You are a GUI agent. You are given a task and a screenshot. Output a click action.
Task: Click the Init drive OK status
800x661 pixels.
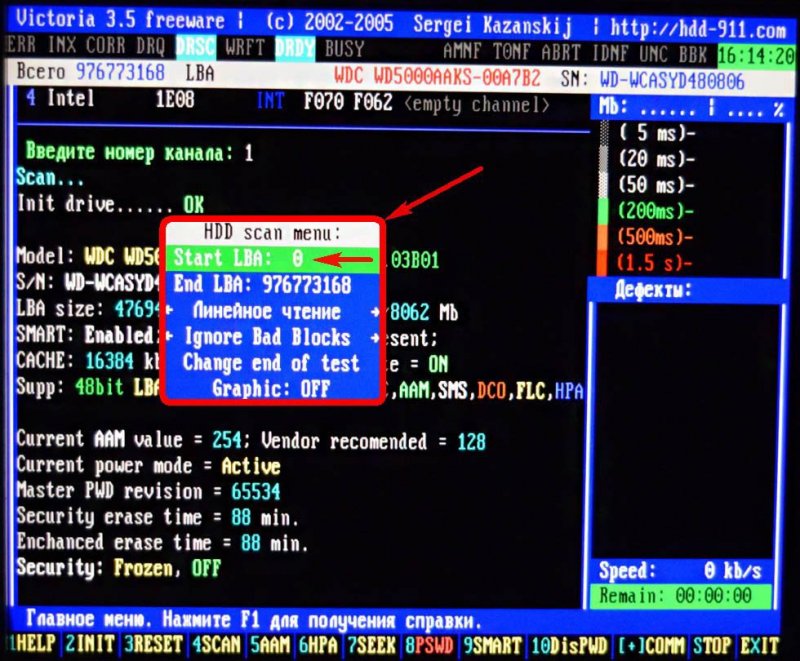click(x=193, y=205)
